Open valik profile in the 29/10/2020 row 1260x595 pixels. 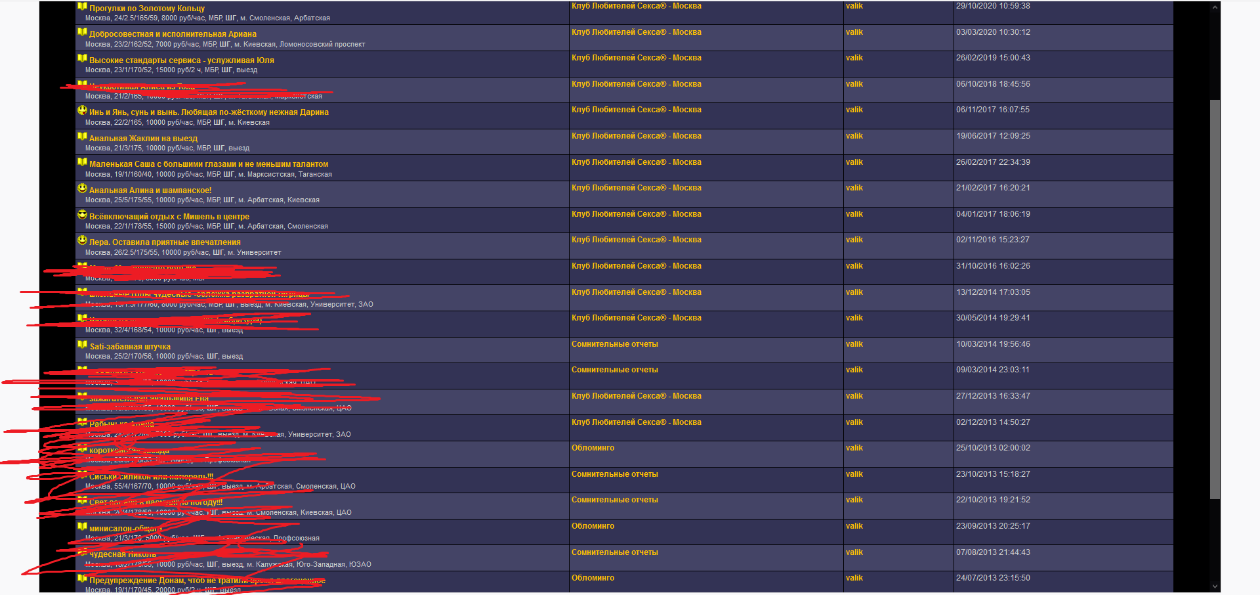(854, 6)
